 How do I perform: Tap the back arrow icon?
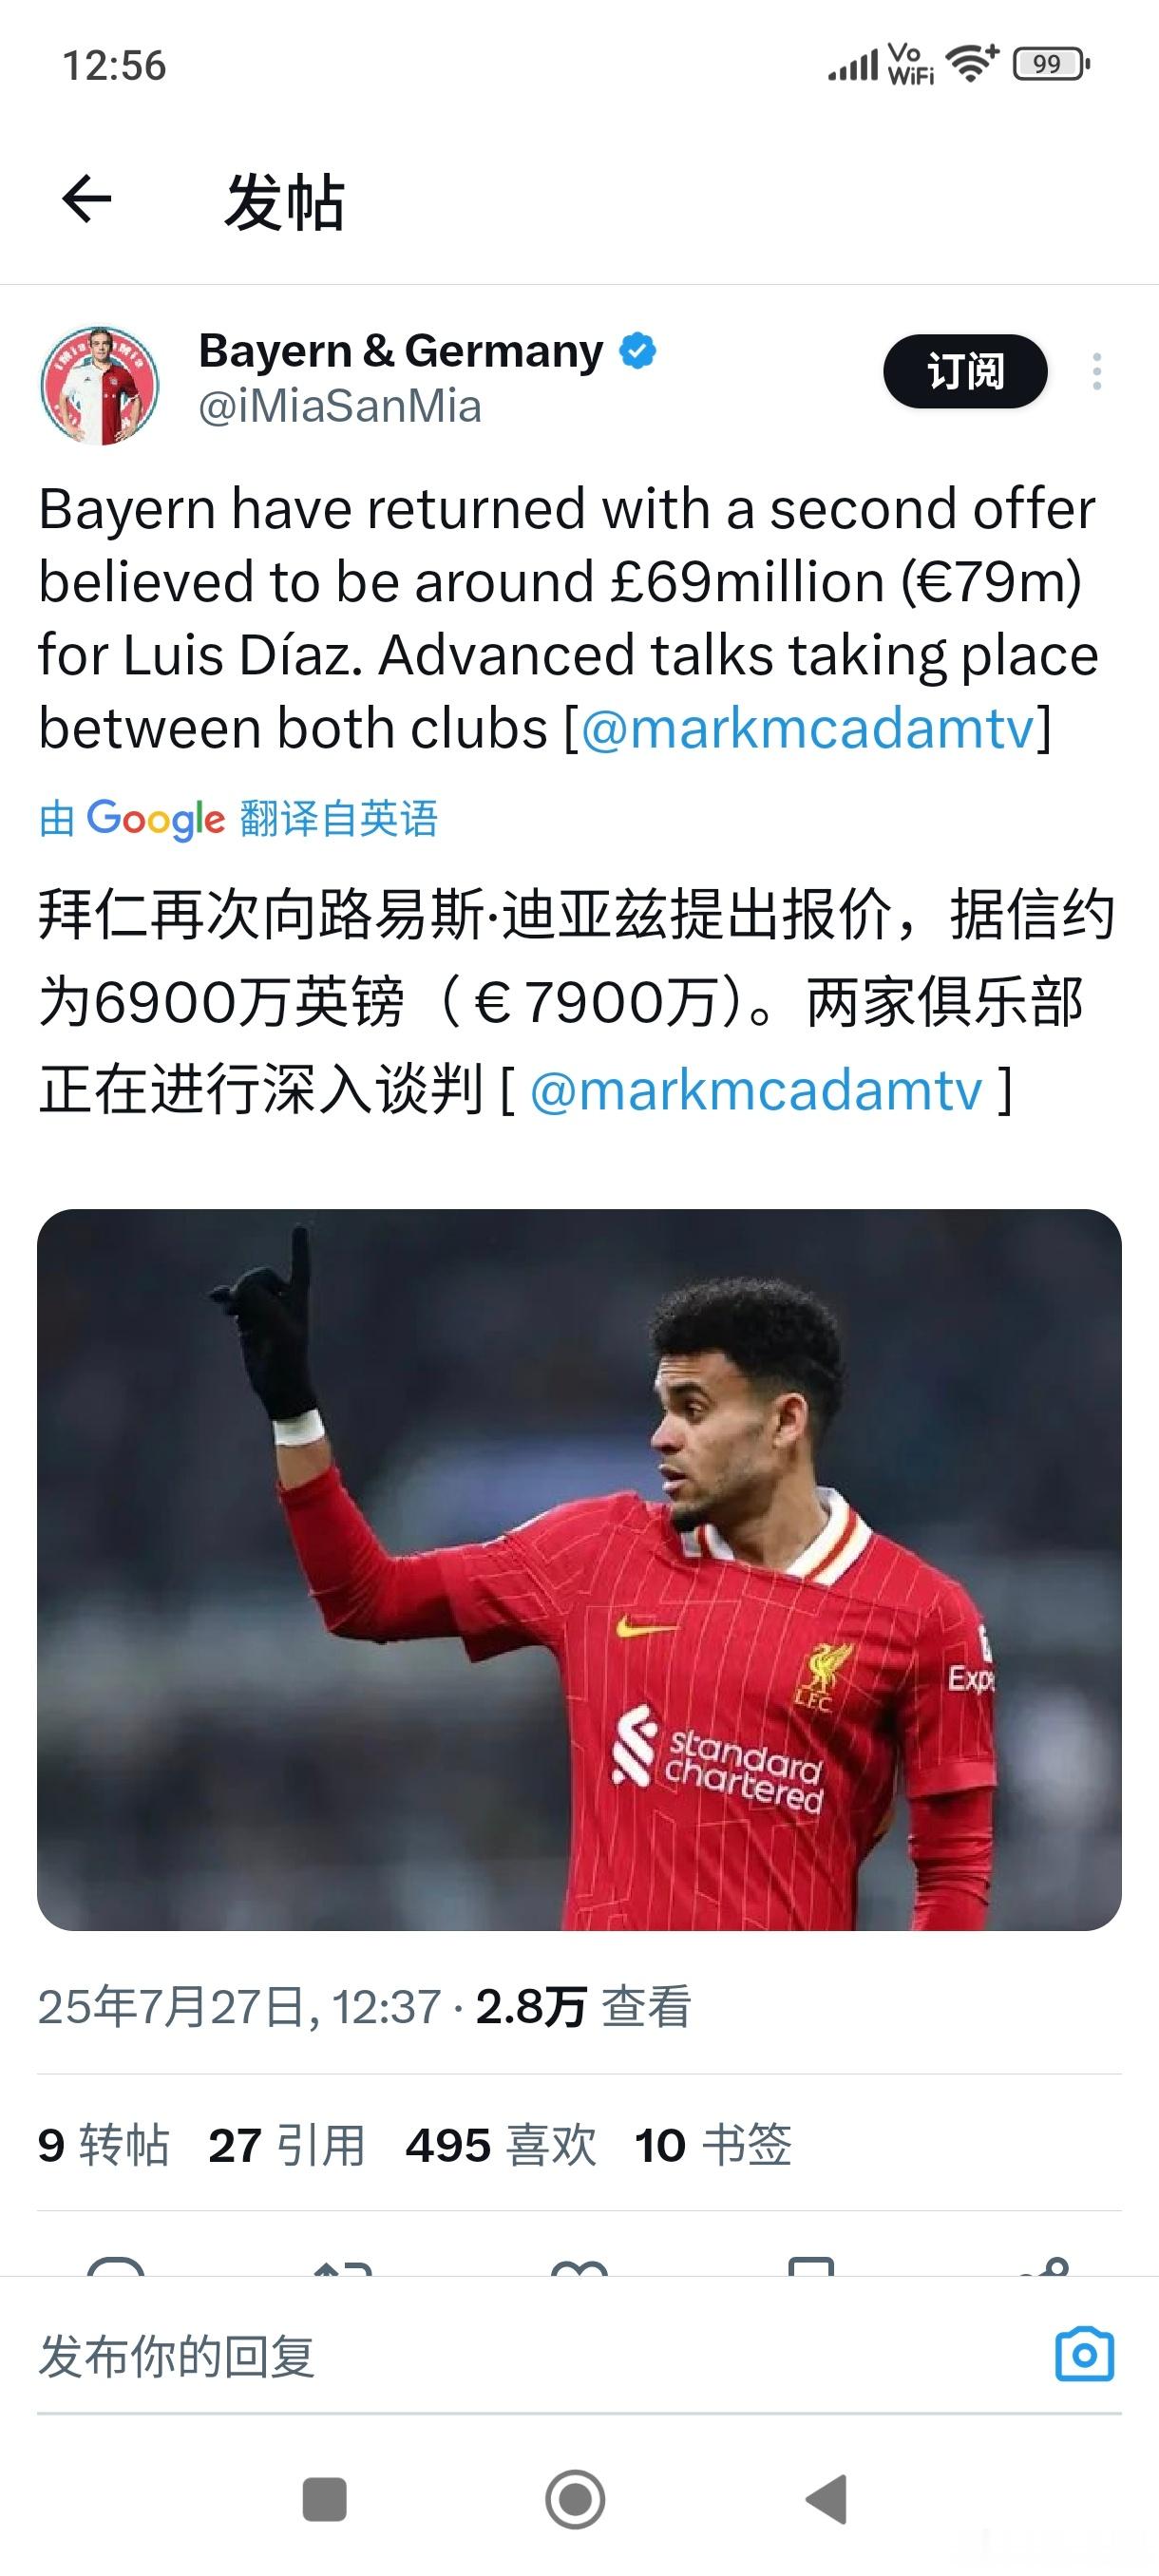86,200
